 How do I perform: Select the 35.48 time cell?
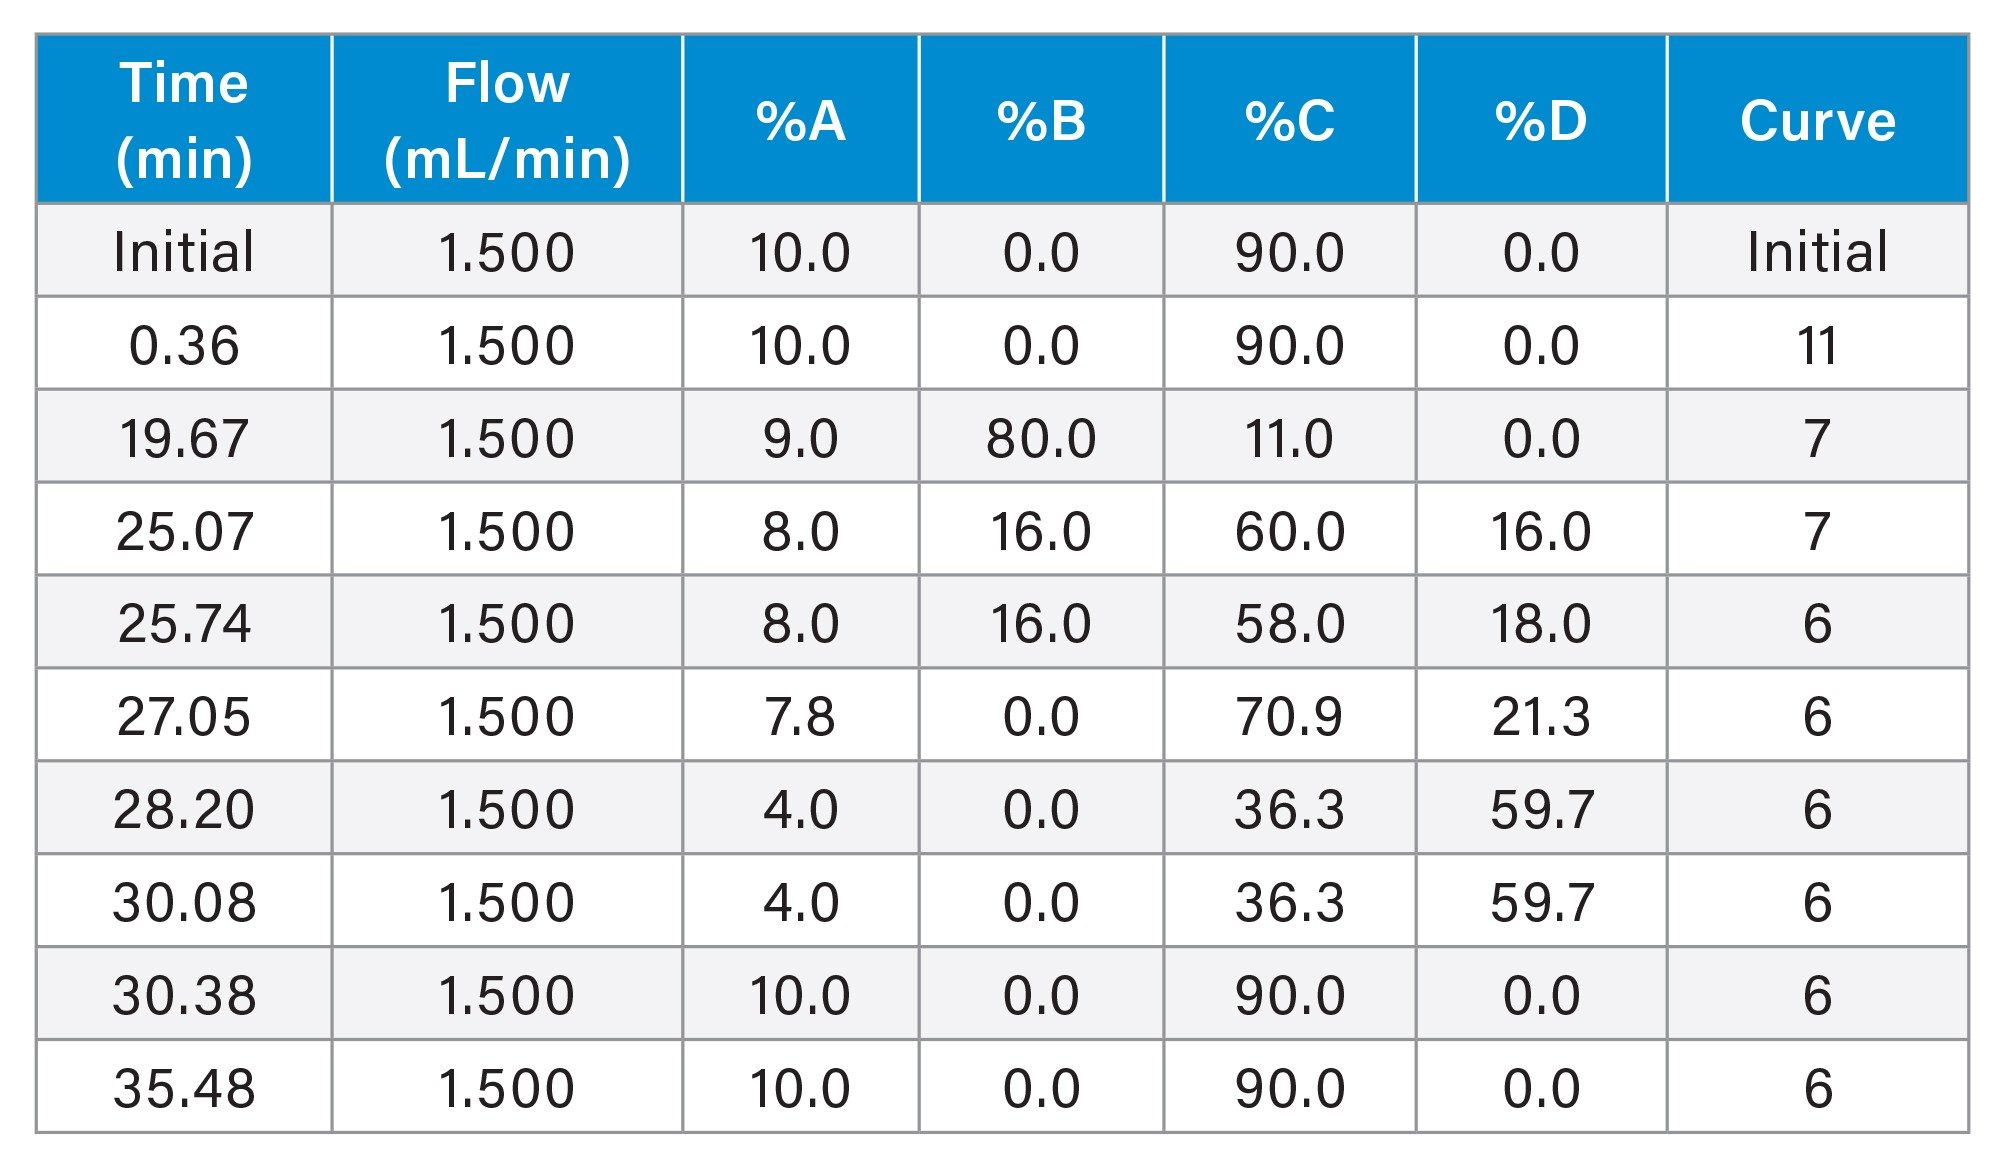click(x=184, y=1088)
